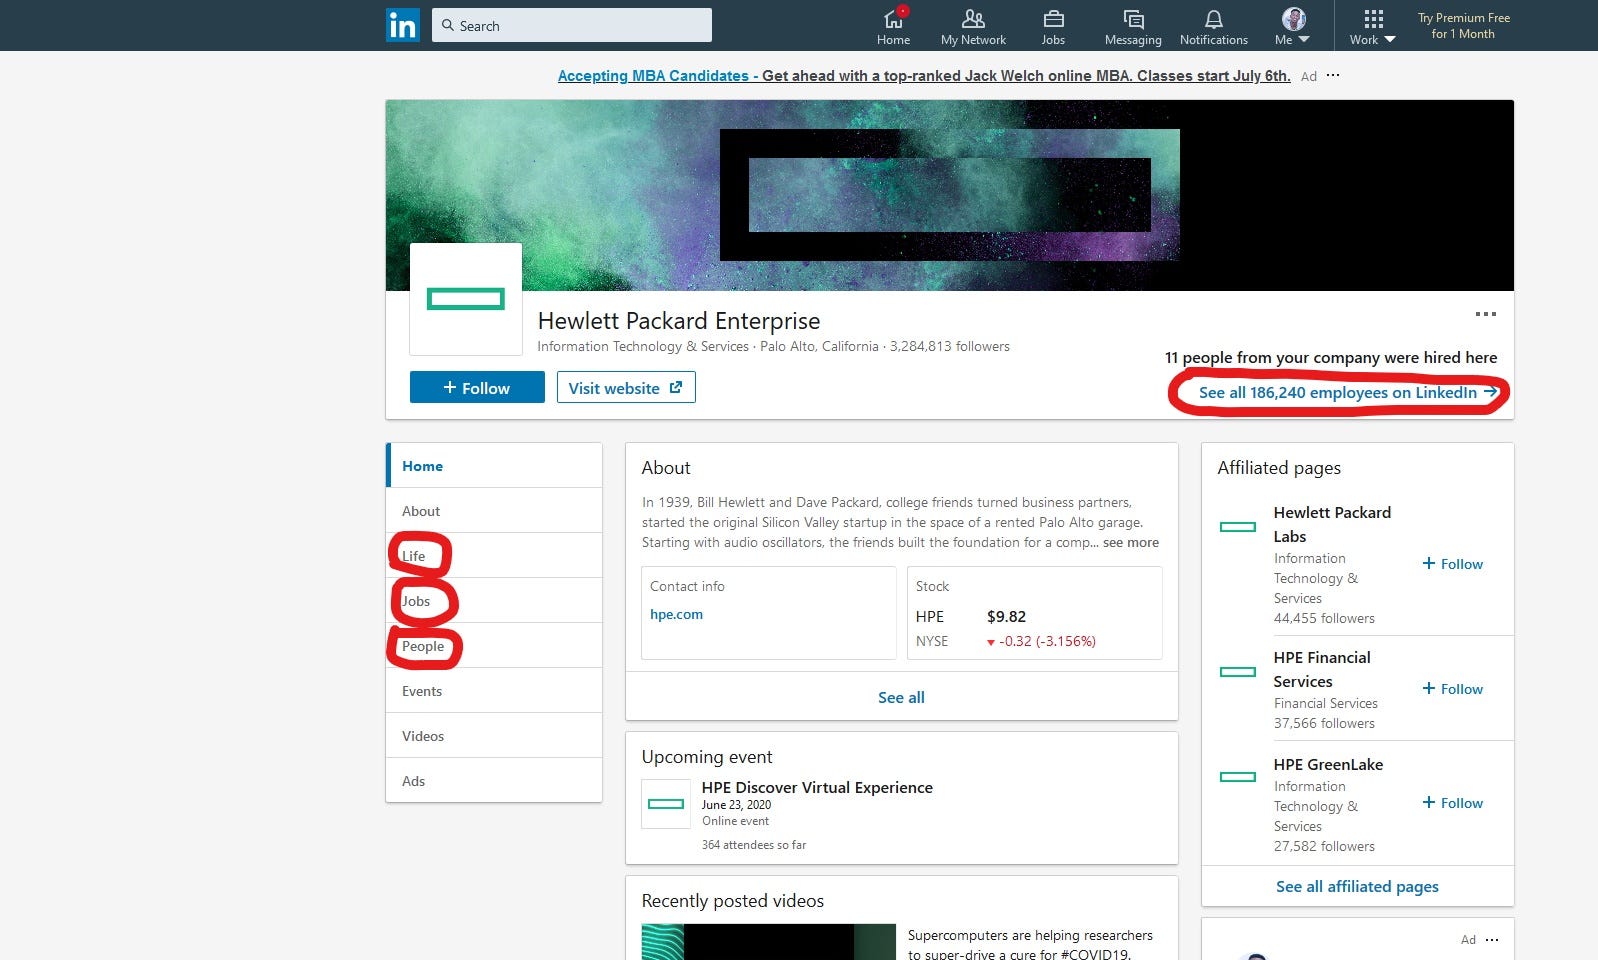This screenshot has width=1598, height=960.
Task: Click See all in the About card
Action: click(x=901, y=697)
